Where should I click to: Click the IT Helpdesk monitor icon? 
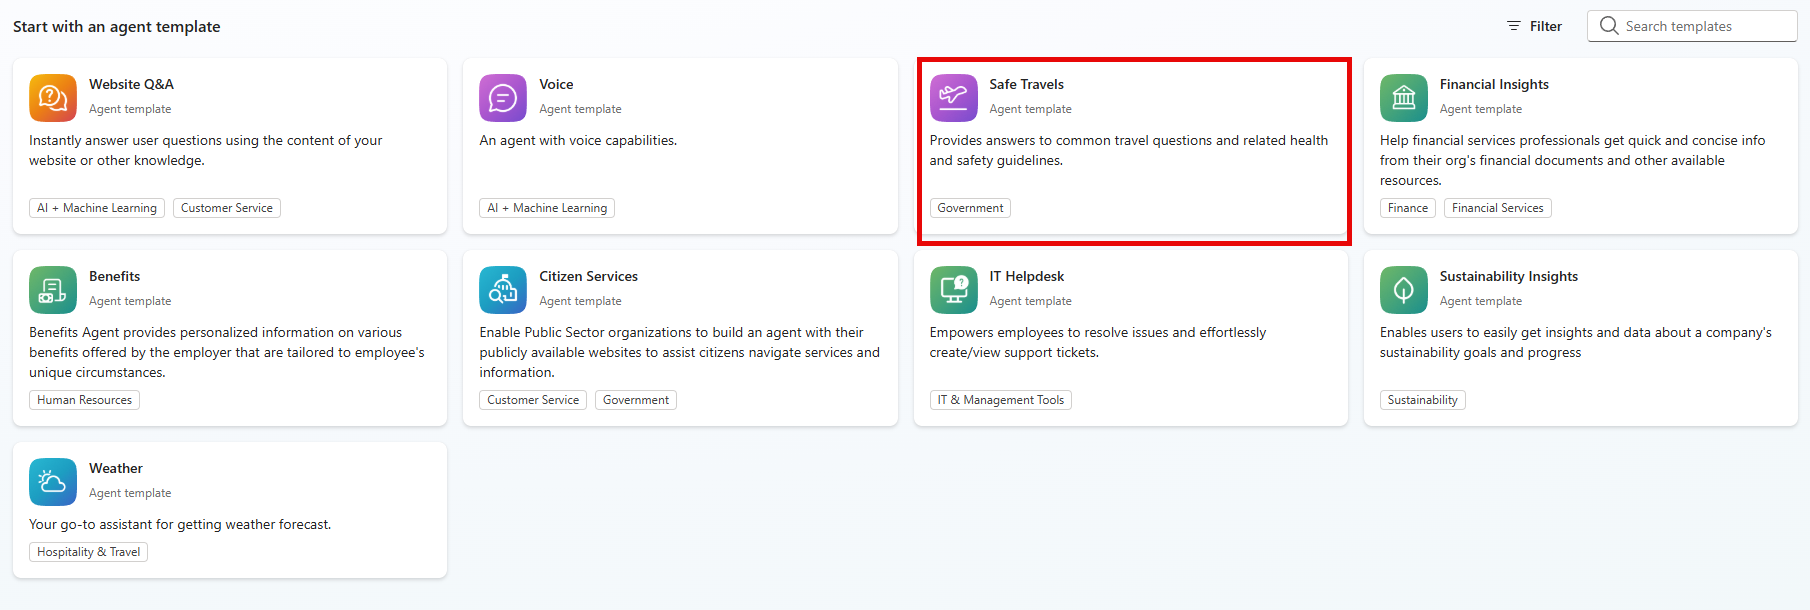(x=954, y=290)
